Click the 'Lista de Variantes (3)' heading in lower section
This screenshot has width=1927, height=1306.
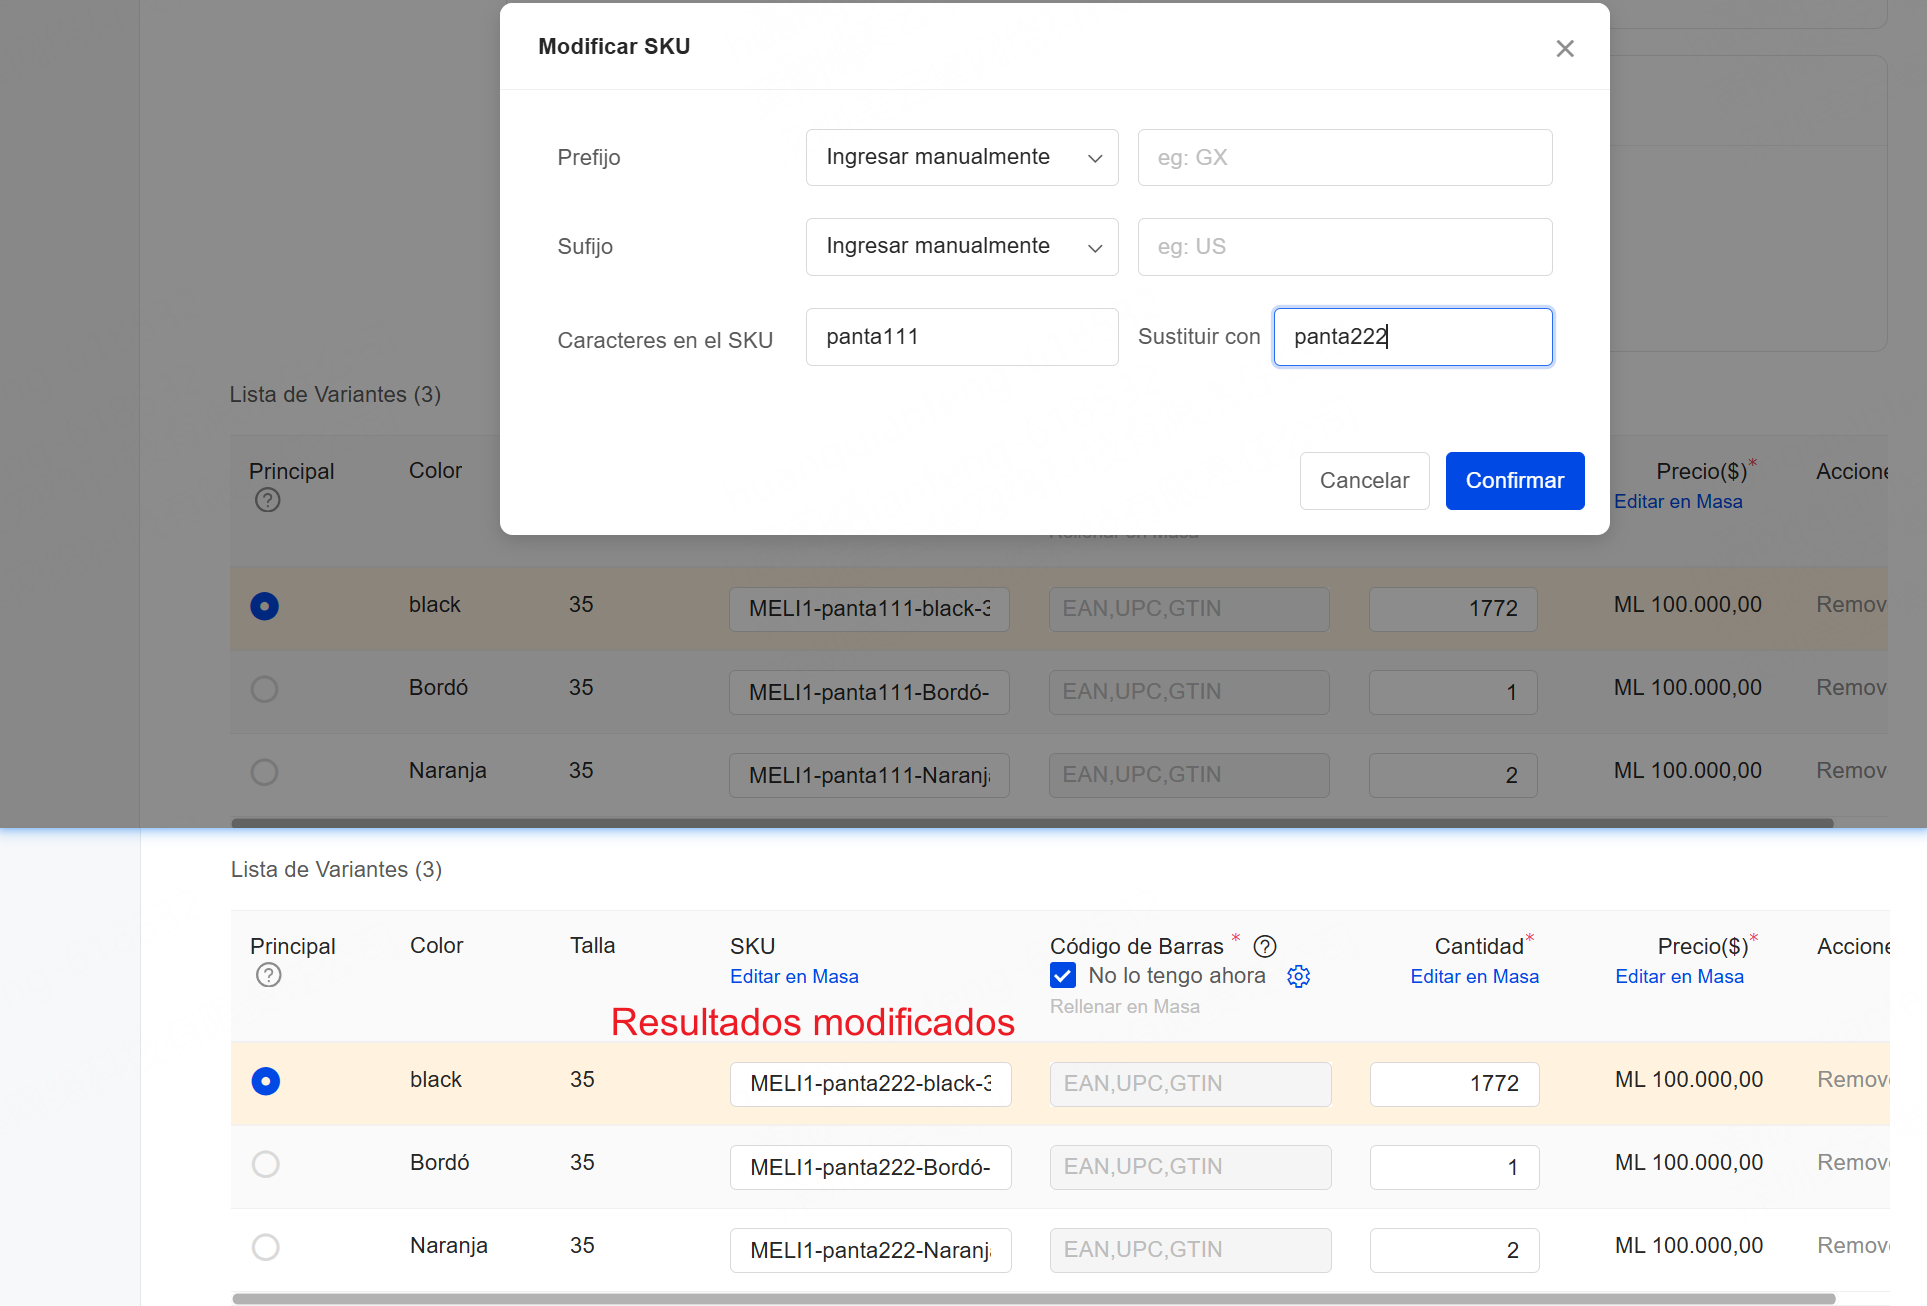(x=336, y=870)
